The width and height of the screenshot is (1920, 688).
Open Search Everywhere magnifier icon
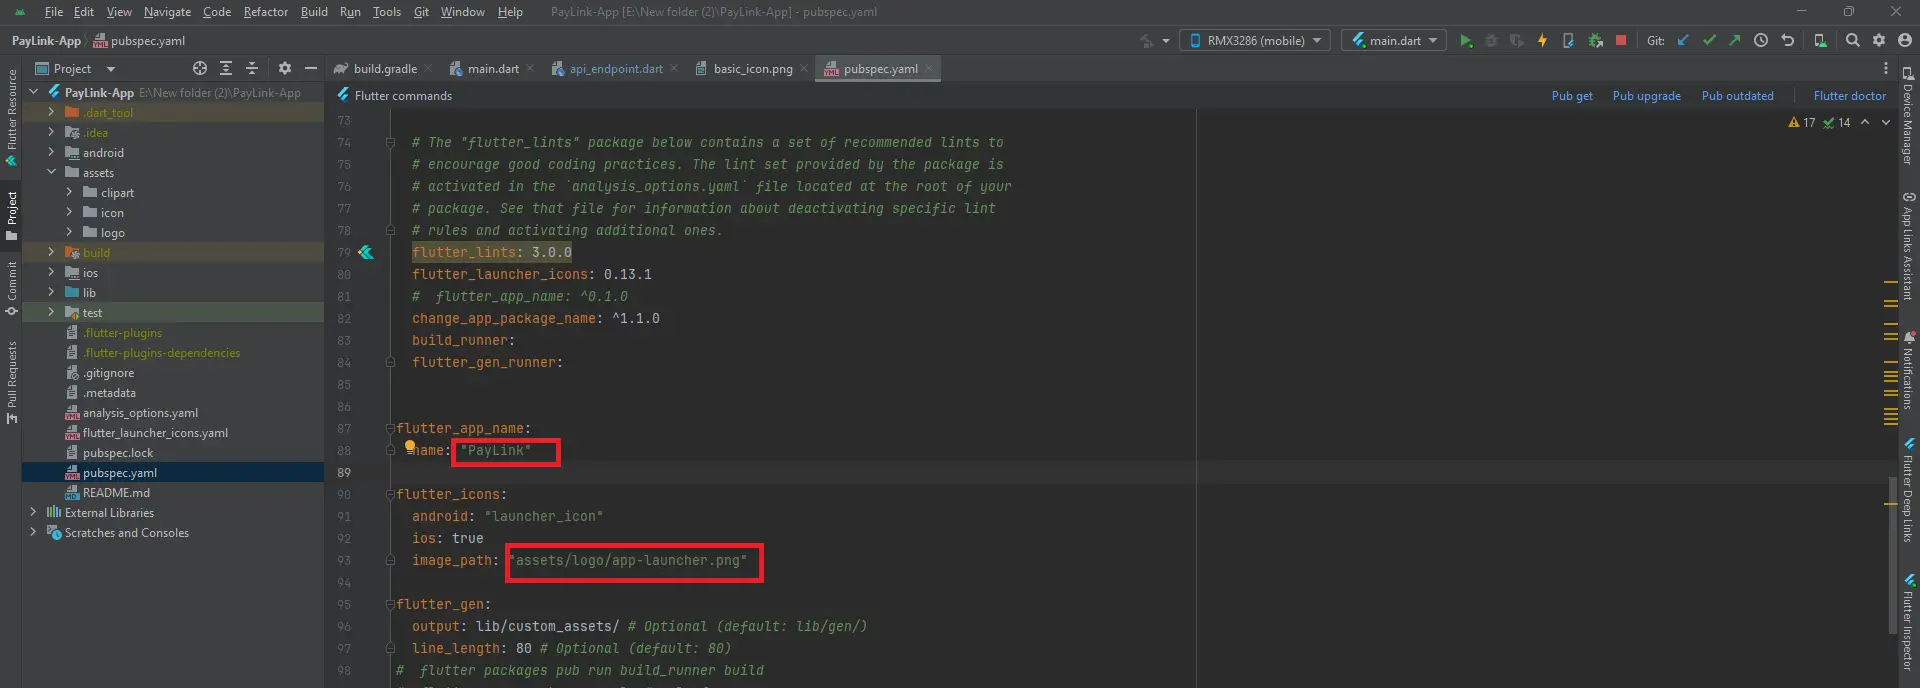click(1853, 41)
